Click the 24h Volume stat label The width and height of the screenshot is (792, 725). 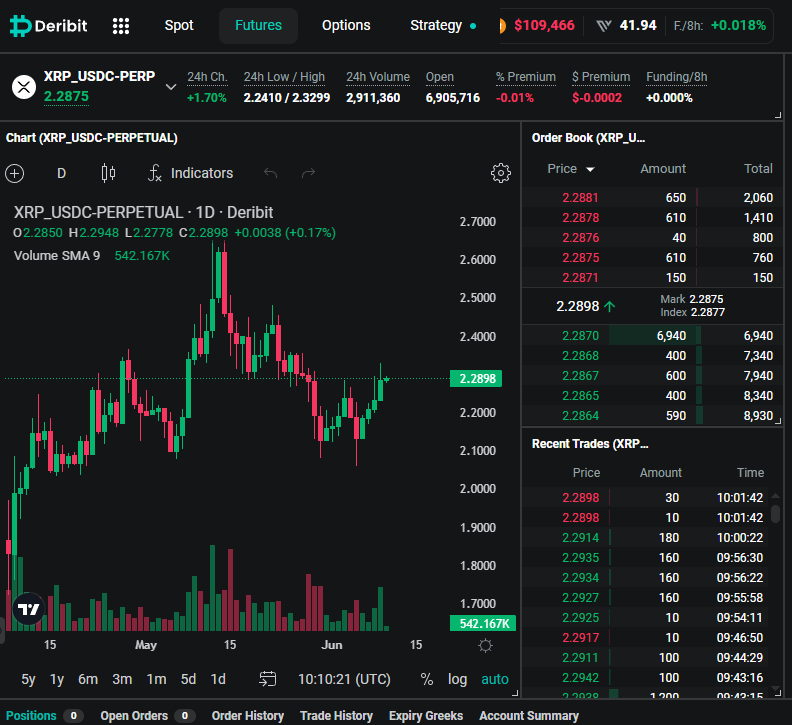tap(378, 77)
